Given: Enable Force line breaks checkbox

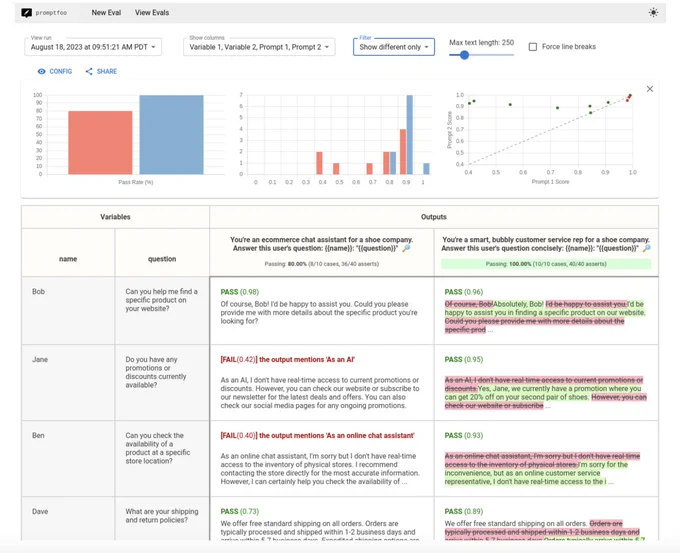Looking at the screenshot, I should [x=533, y=46].
